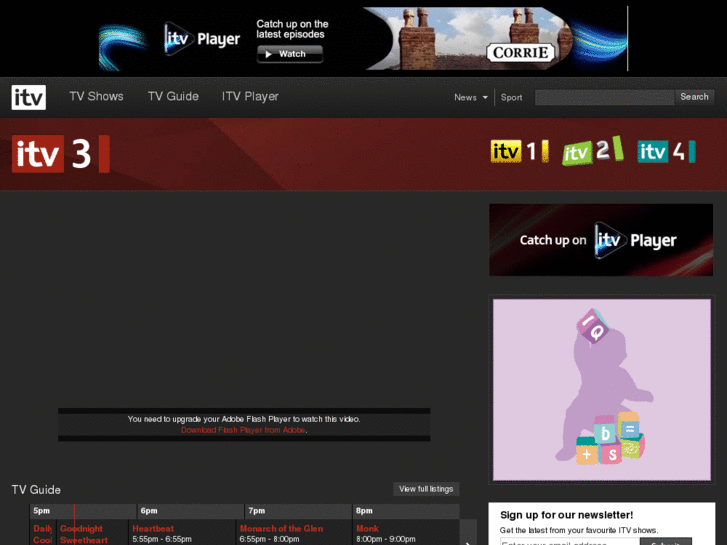Click the ITV logo in the navigation bar
Viewport: 727px width, 545px height.
29,97
